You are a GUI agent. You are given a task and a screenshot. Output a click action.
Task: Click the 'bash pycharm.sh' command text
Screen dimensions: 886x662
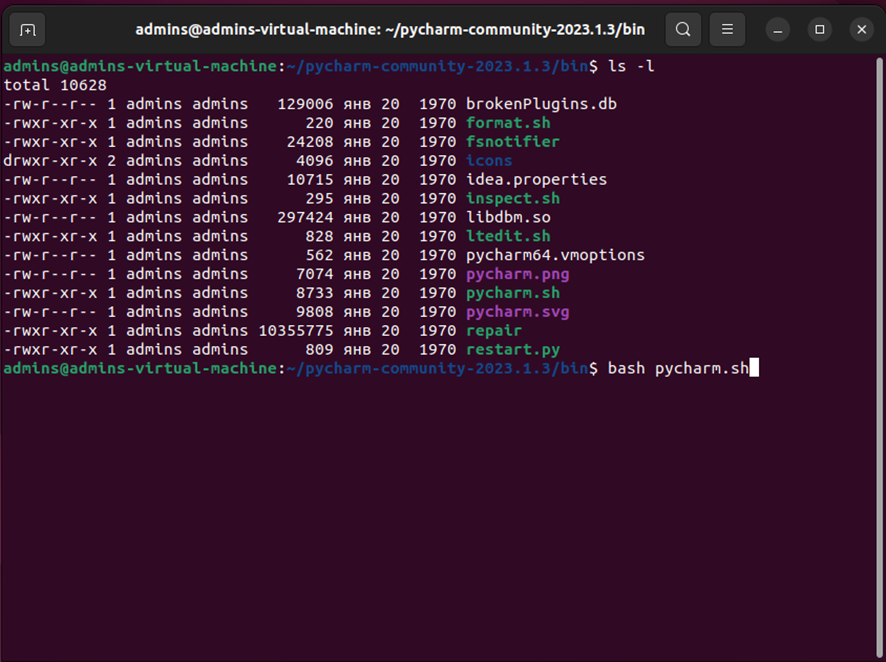pos(678,368)
